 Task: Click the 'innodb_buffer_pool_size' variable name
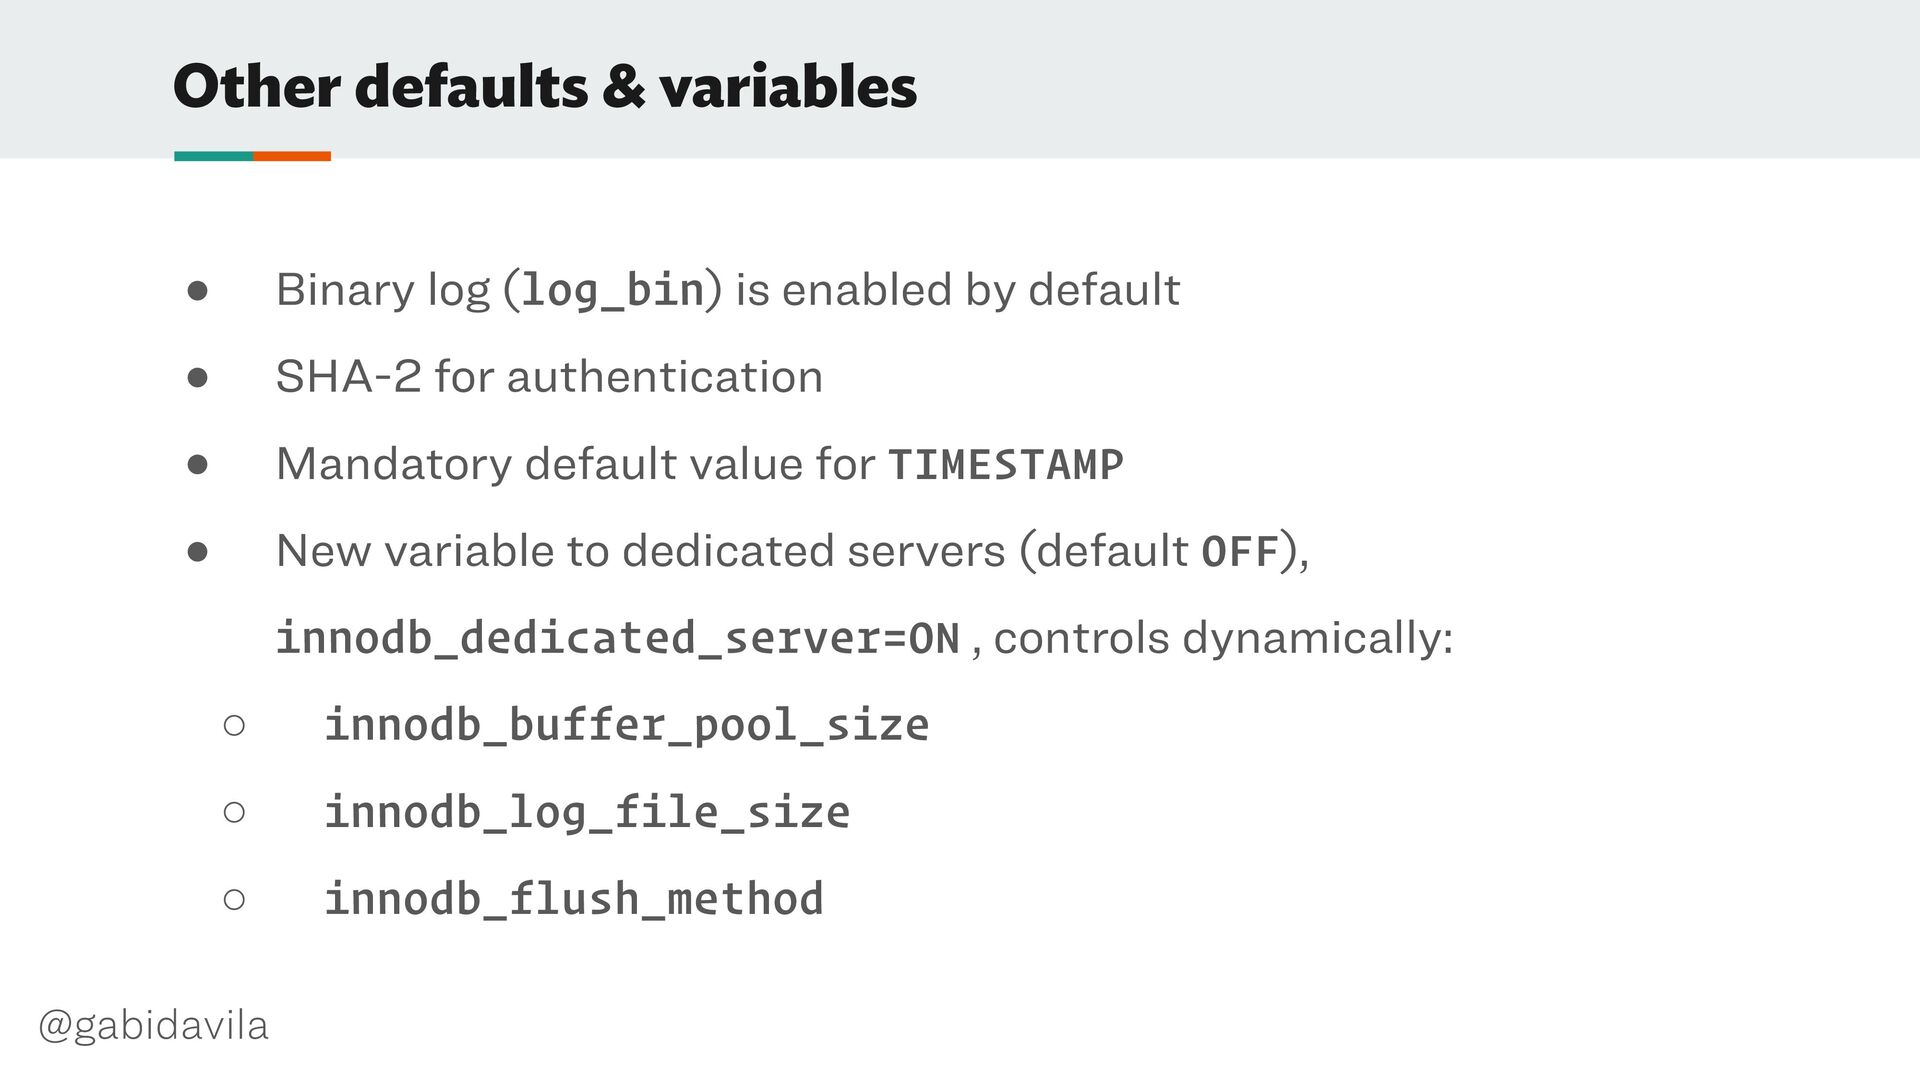tap(627, 726)
